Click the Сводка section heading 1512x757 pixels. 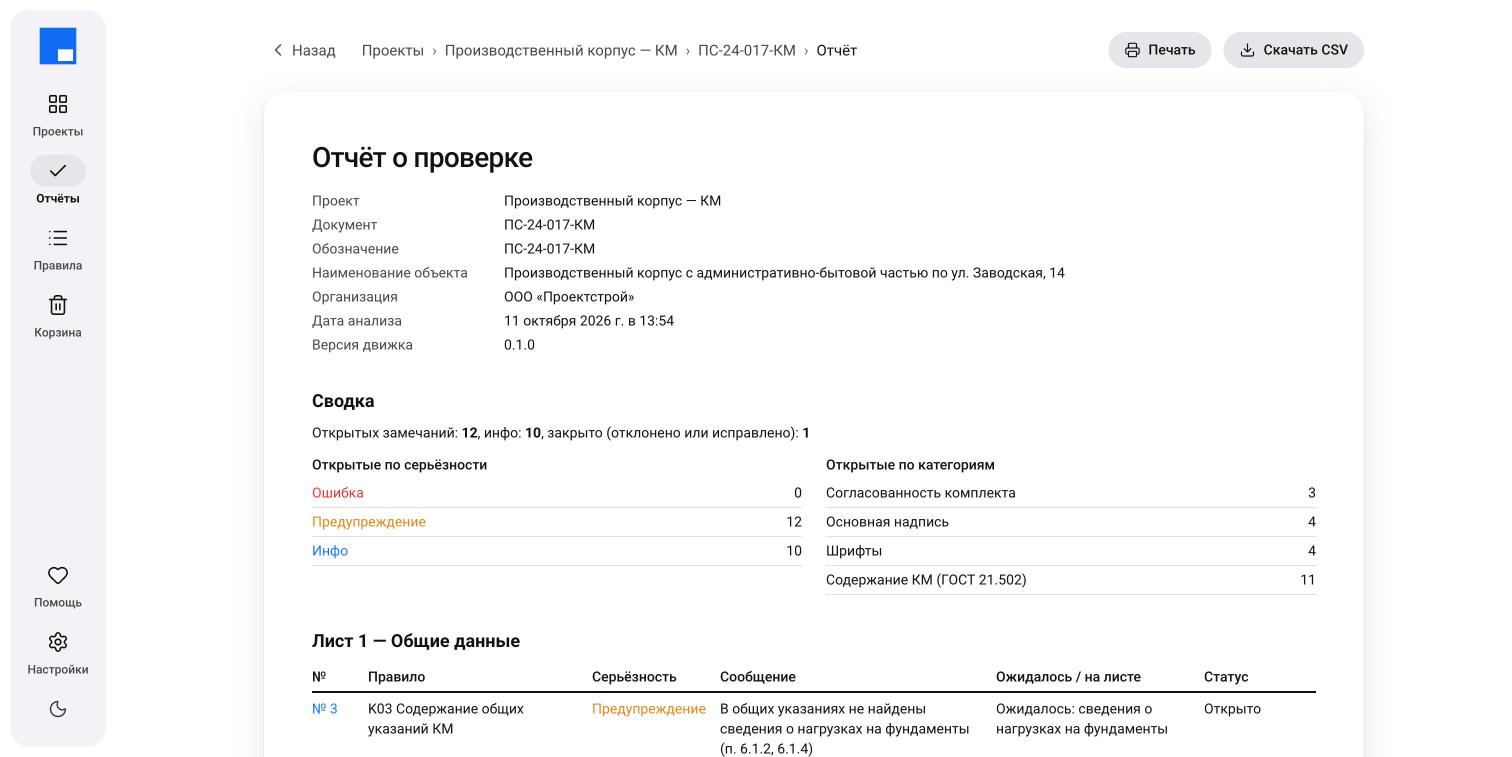(343, 401)
